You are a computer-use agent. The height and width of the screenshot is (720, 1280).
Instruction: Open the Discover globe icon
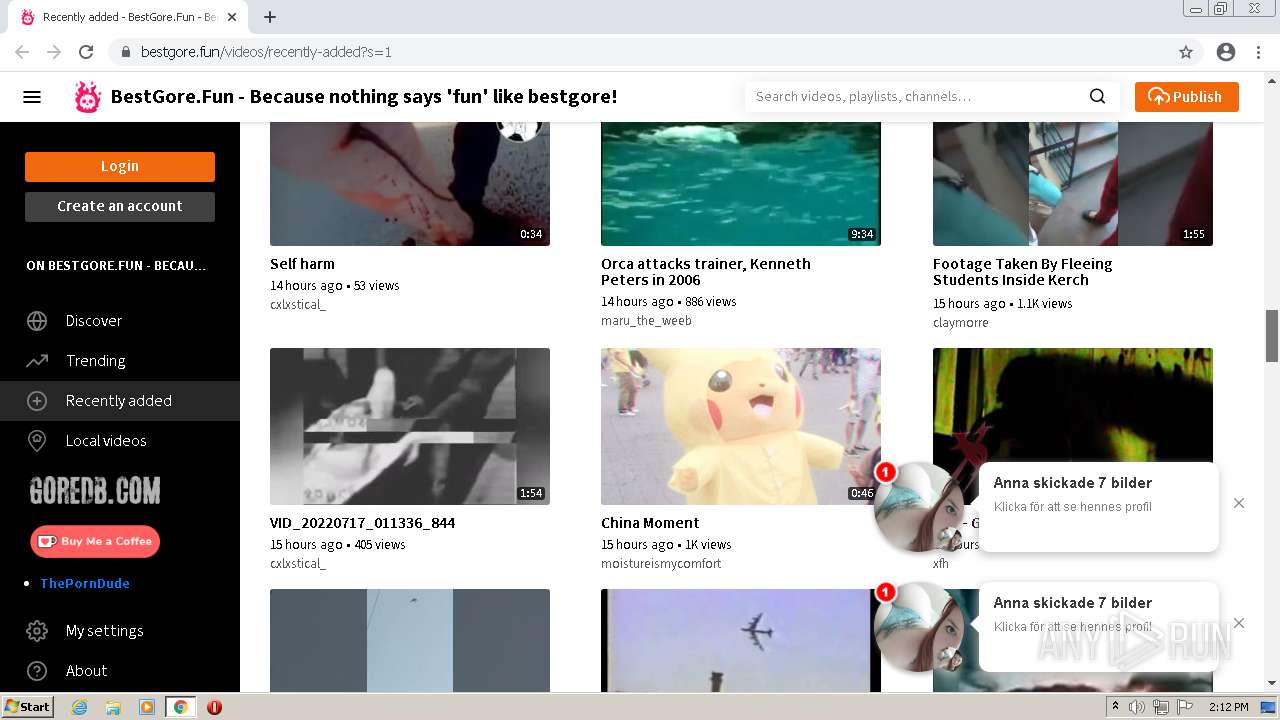(x=37, y=321)
